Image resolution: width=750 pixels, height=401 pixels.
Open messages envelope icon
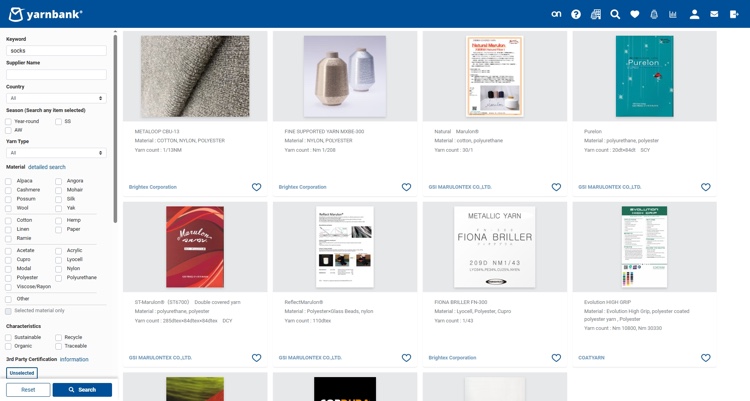(x=714, y=14)
